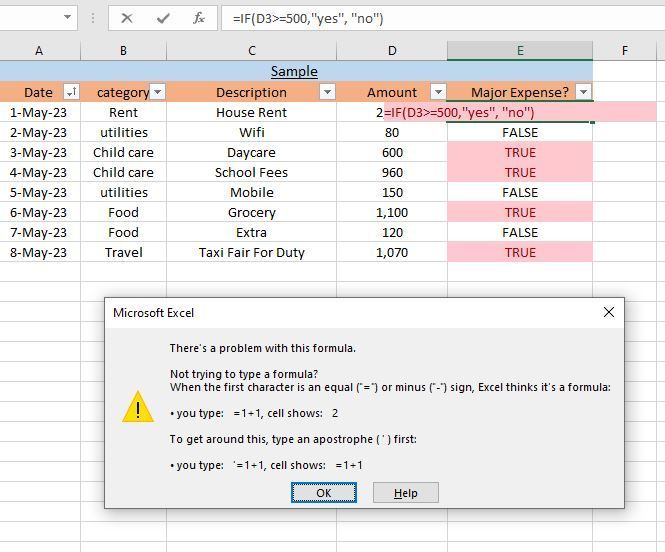
Task: Select TRUE cell in the Grocery row
Action: pyautogui.click(x=520, y=212)
